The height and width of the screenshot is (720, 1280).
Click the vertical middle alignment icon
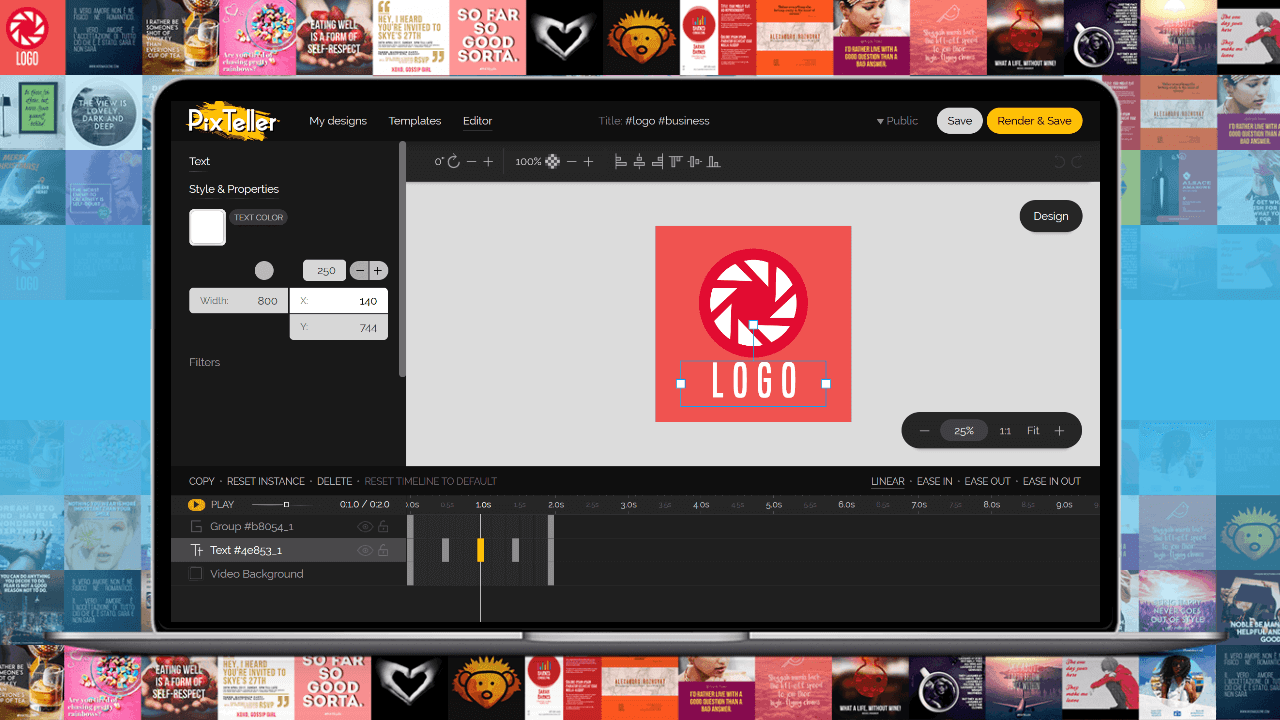694,161
